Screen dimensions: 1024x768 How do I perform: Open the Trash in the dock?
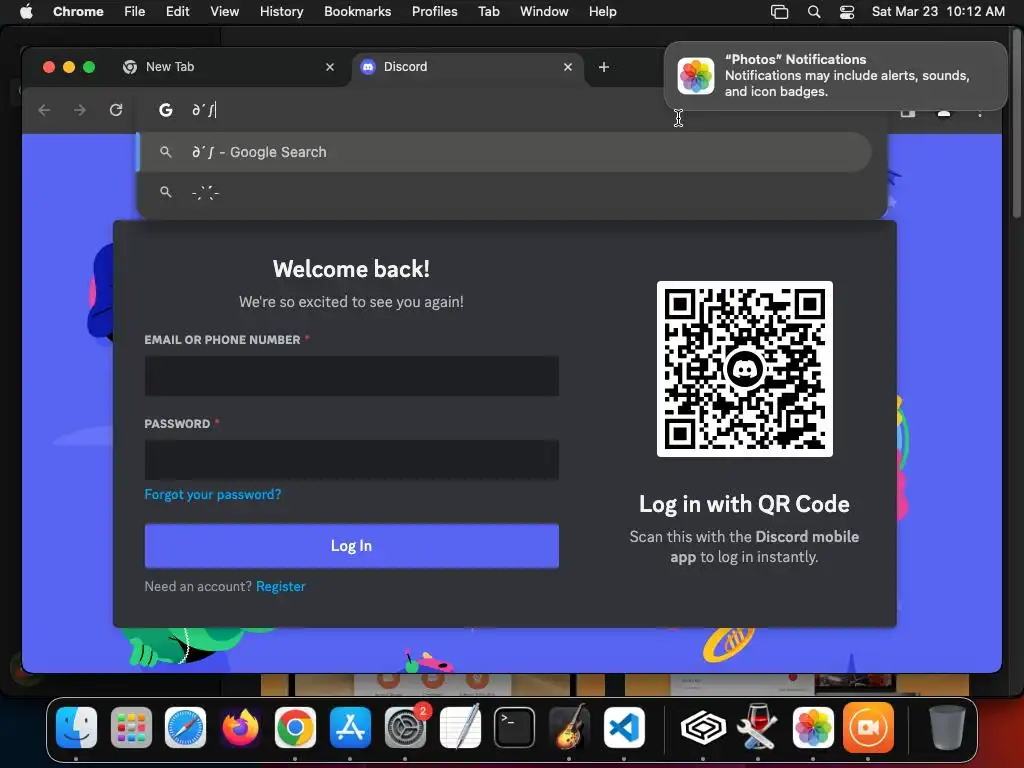(947, 727)
